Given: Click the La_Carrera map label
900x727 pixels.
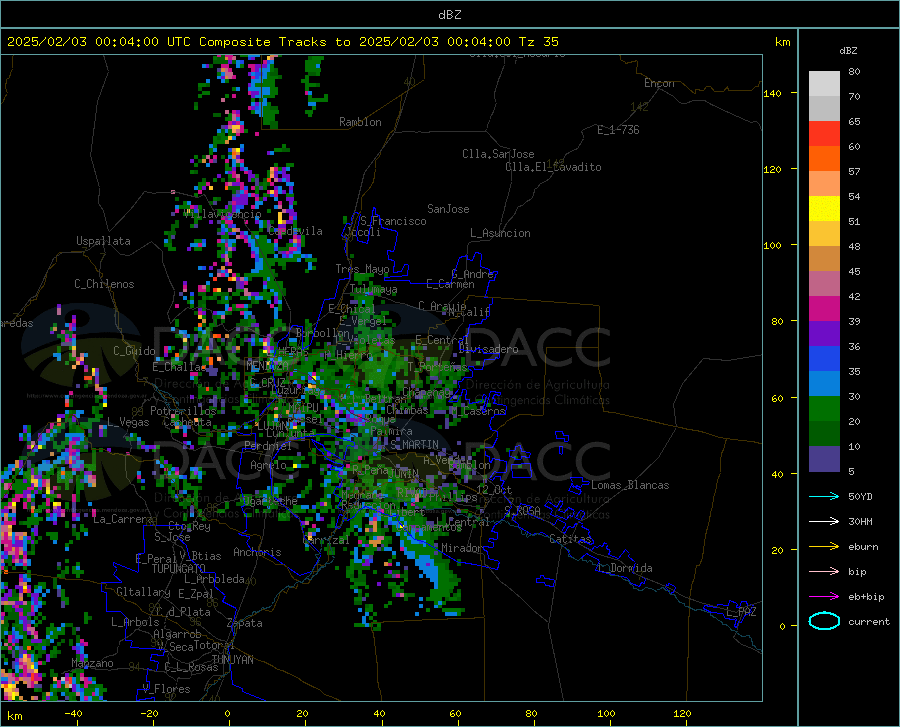Looking at the screenshot, I should point(123,519).
